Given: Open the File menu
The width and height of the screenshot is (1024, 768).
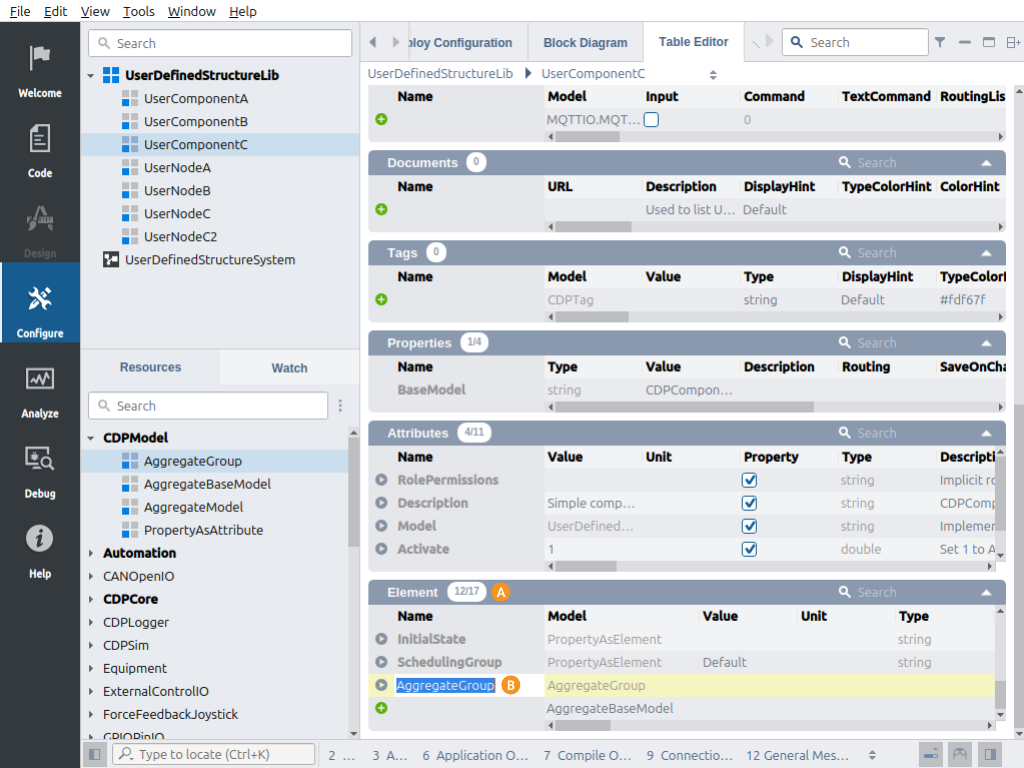Looking at the screenshot, I should coord(20,11).
